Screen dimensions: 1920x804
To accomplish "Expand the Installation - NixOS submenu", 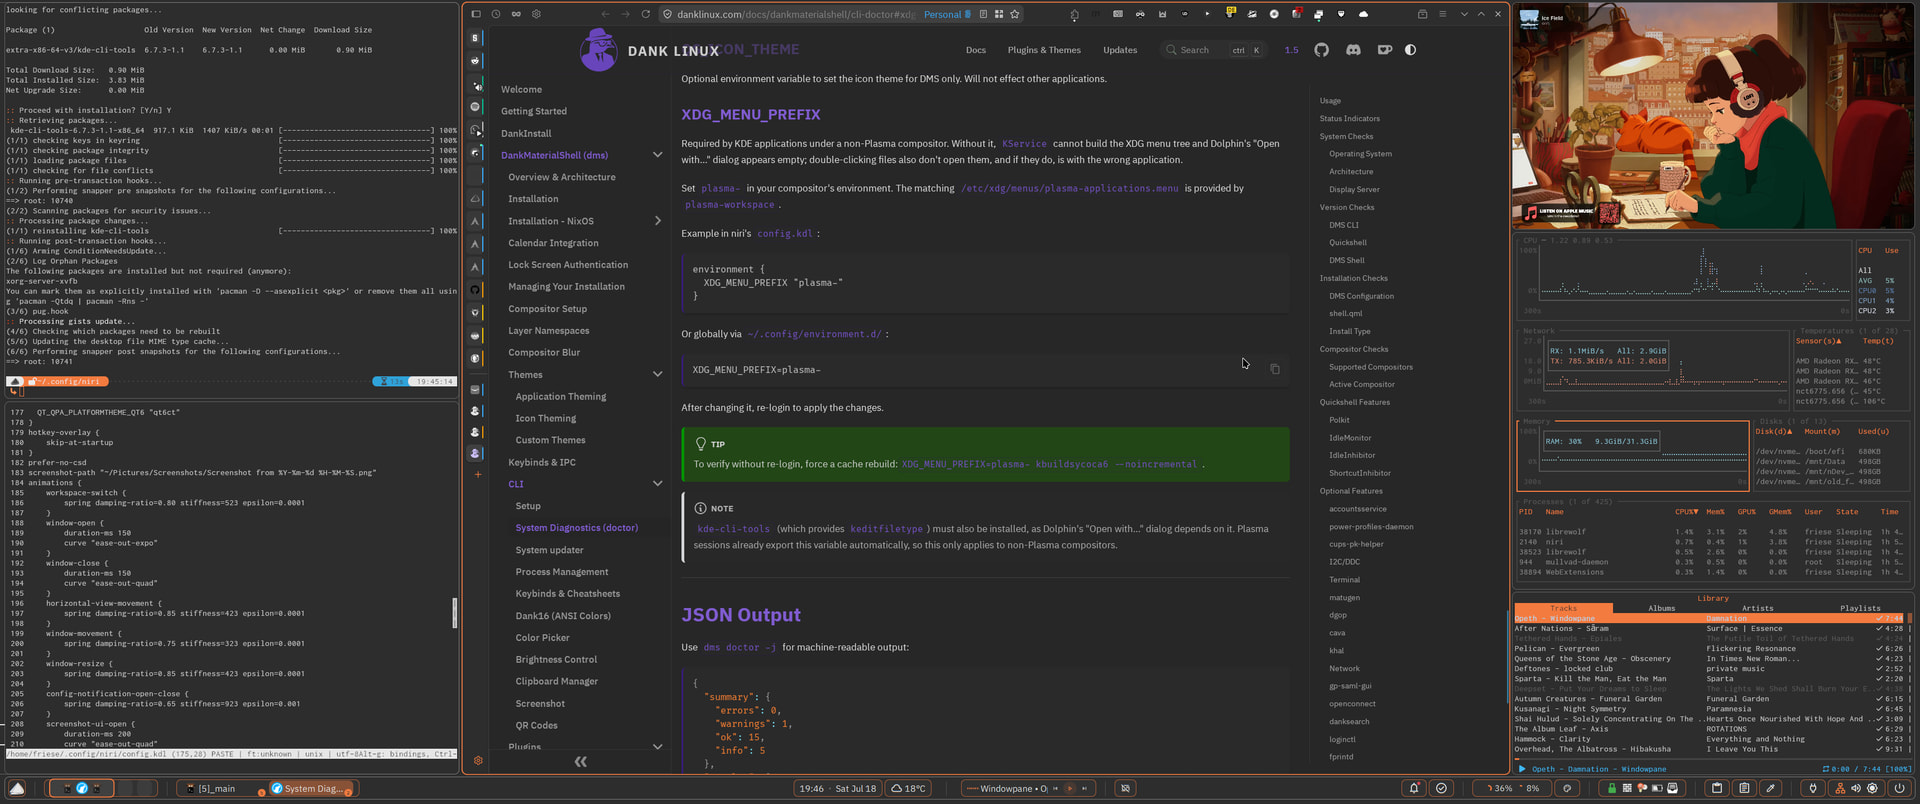I will tap(657, 221).
